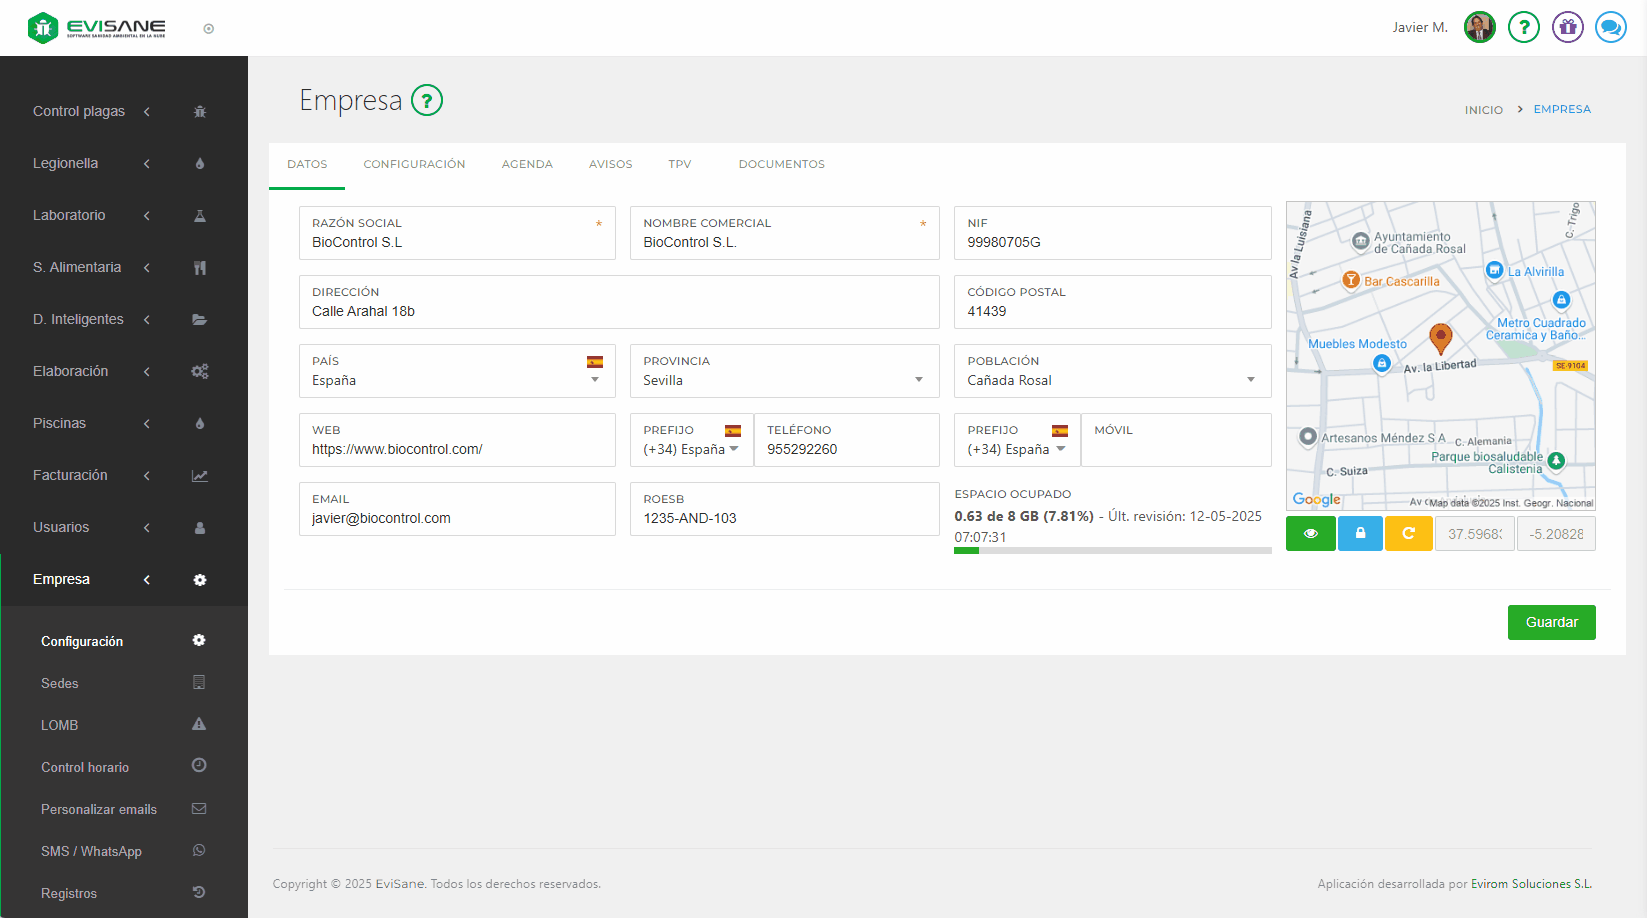1647x918 pixels.
Task: Toggle map visibility with green eye button
Action: 1311,533
